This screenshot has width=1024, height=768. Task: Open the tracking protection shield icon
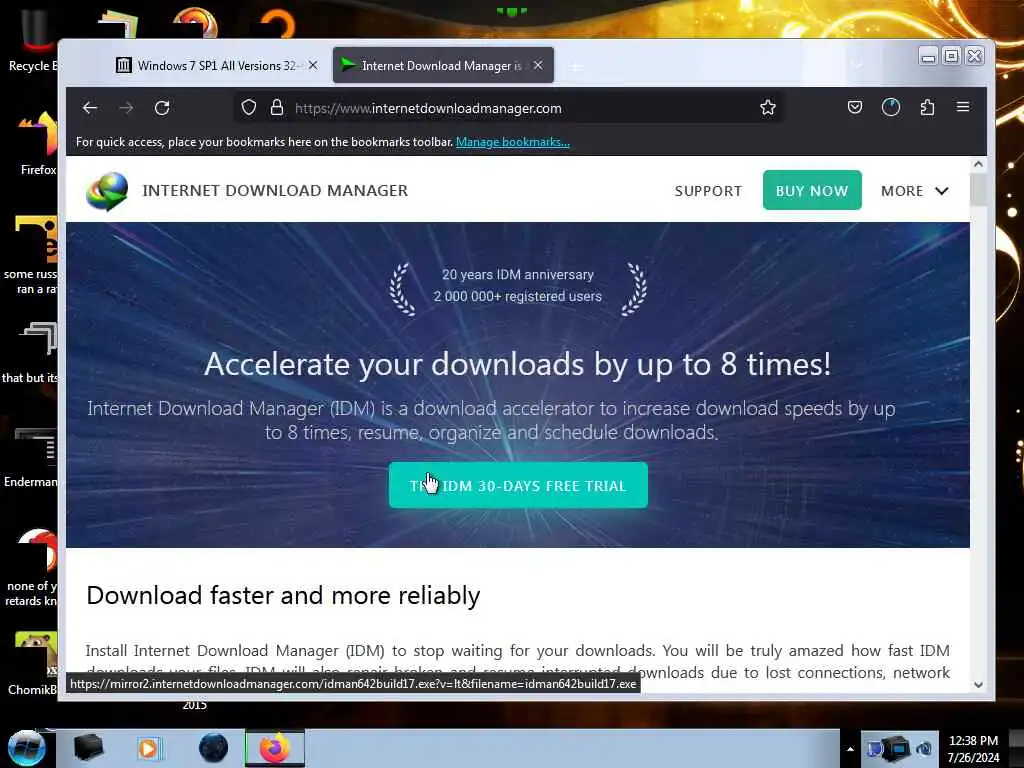click(x=249, y=108)
